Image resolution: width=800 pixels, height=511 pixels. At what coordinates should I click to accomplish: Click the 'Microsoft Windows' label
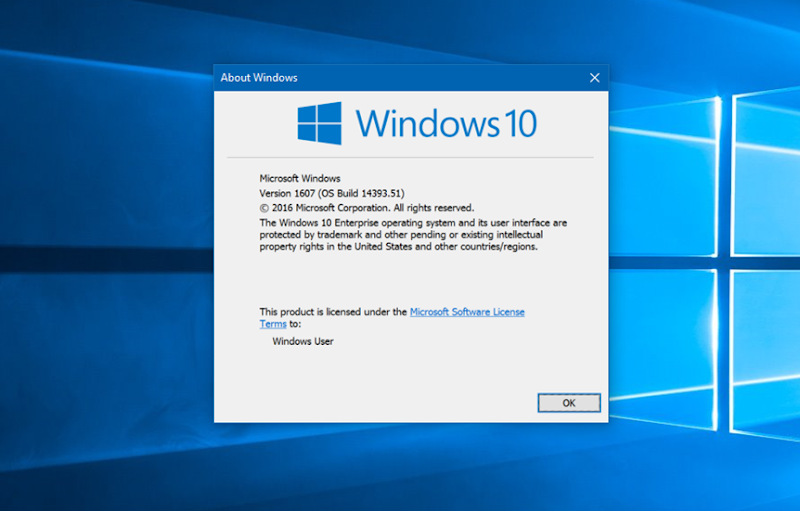pyautogui.click(x=299, y=178)
